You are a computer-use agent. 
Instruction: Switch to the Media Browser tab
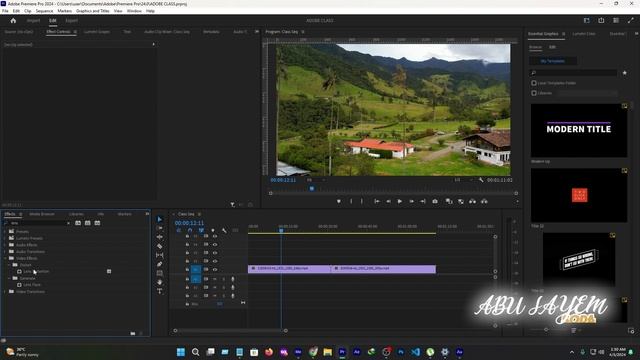pos(42,214)
